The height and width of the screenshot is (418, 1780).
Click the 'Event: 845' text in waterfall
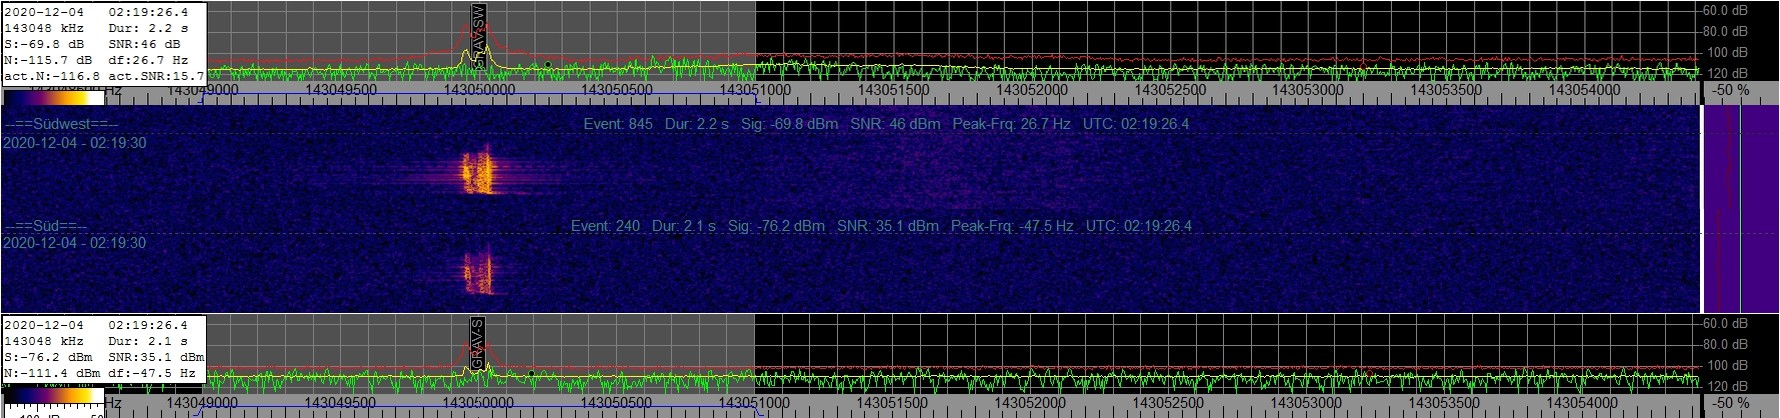pyautogui.click(x=618, y=124)
